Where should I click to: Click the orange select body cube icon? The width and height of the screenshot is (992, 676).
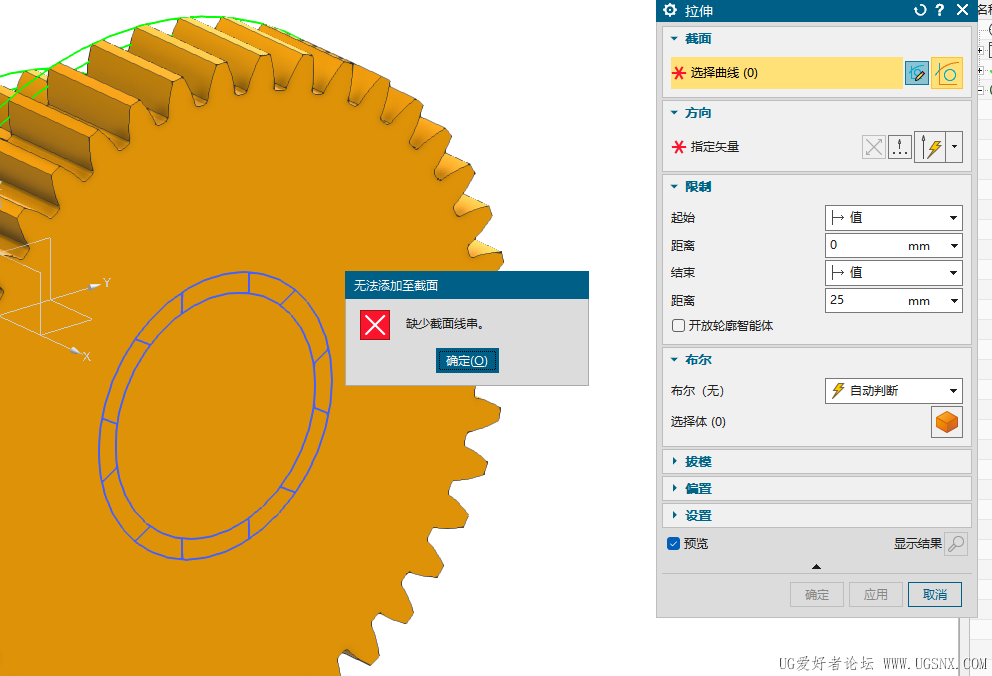pos(947,422)
